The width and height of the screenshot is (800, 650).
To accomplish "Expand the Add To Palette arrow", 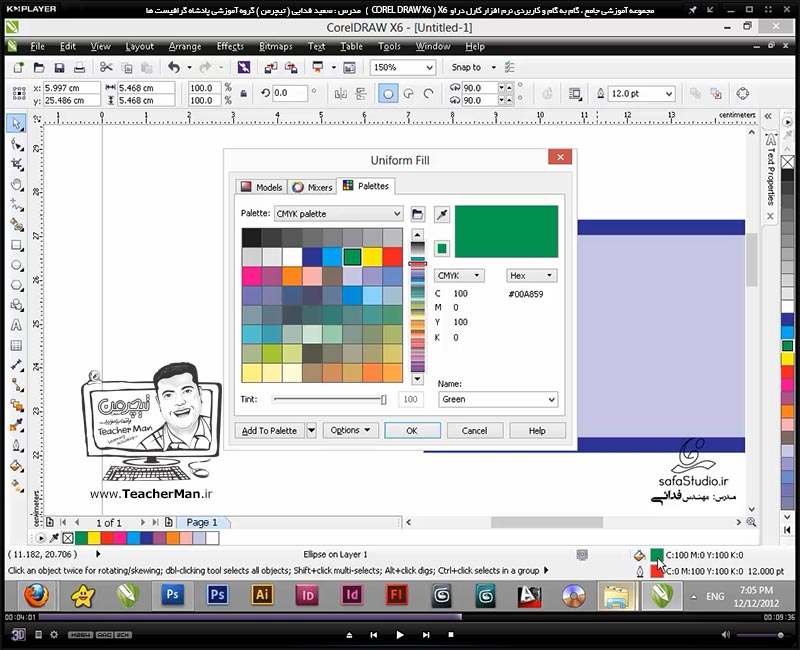I will point(311,430).
